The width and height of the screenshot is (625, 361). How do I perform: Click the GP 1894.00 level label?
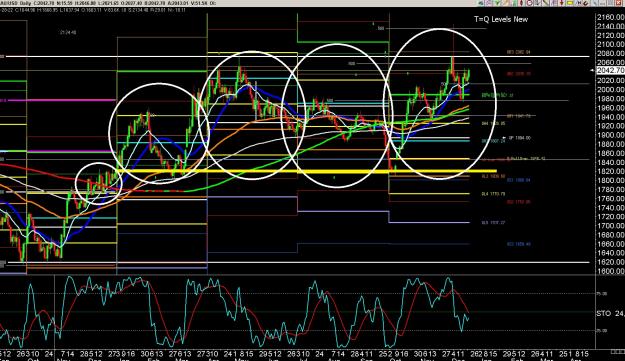520,138
